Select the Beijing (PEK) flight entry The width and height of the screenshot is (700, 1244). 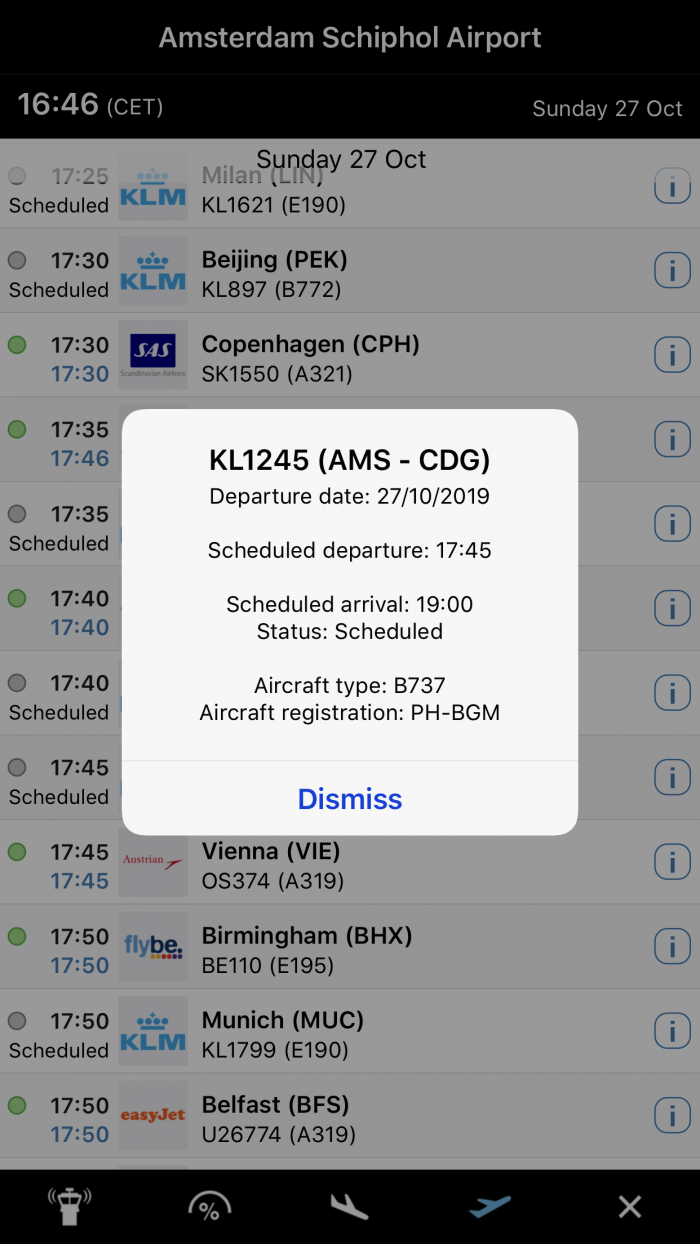point(350,270)
